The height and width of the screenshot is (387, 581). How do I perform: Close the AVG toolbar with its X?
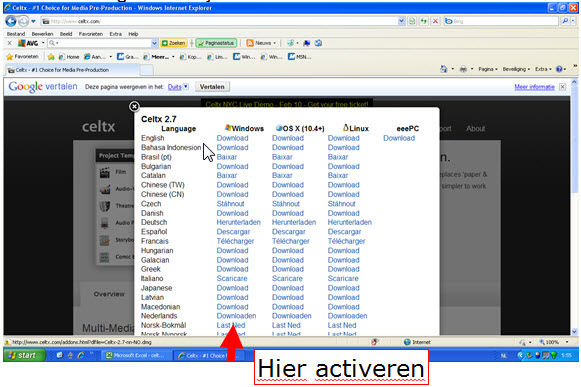tap(10, 43)
